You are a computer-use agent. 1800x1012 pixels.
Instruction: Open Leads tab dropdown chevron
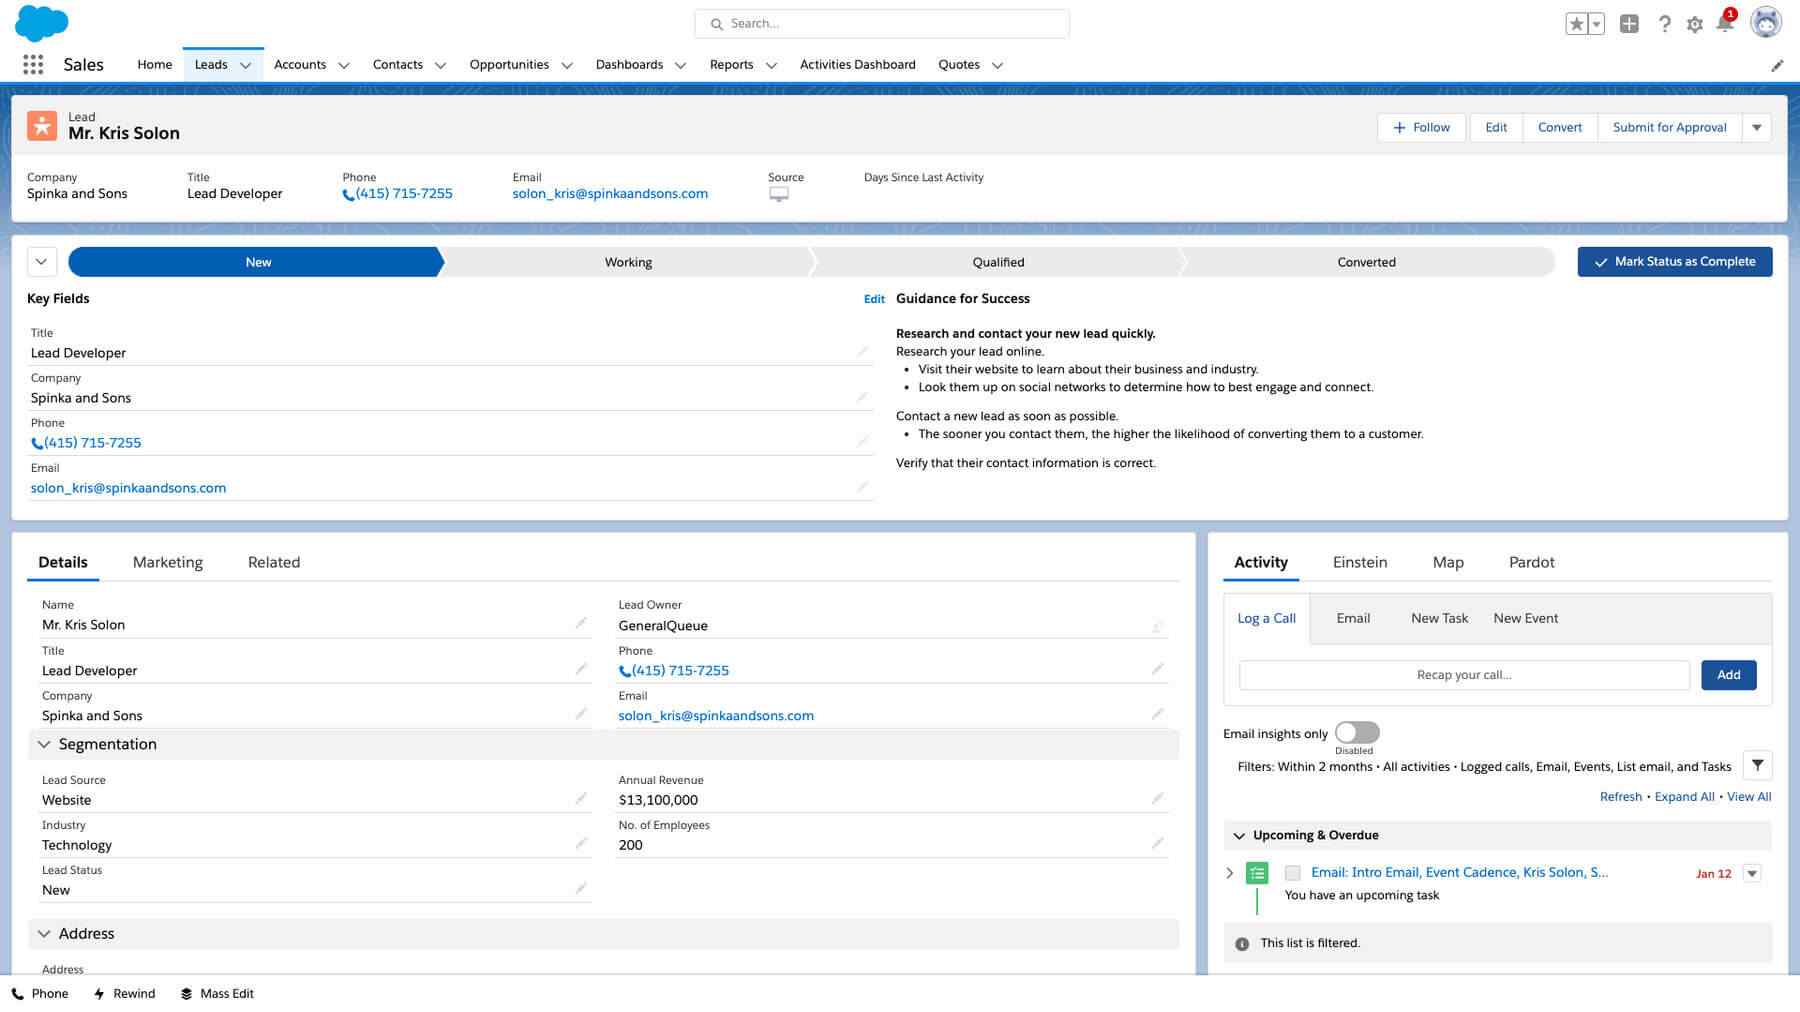[x=245, y=65]
